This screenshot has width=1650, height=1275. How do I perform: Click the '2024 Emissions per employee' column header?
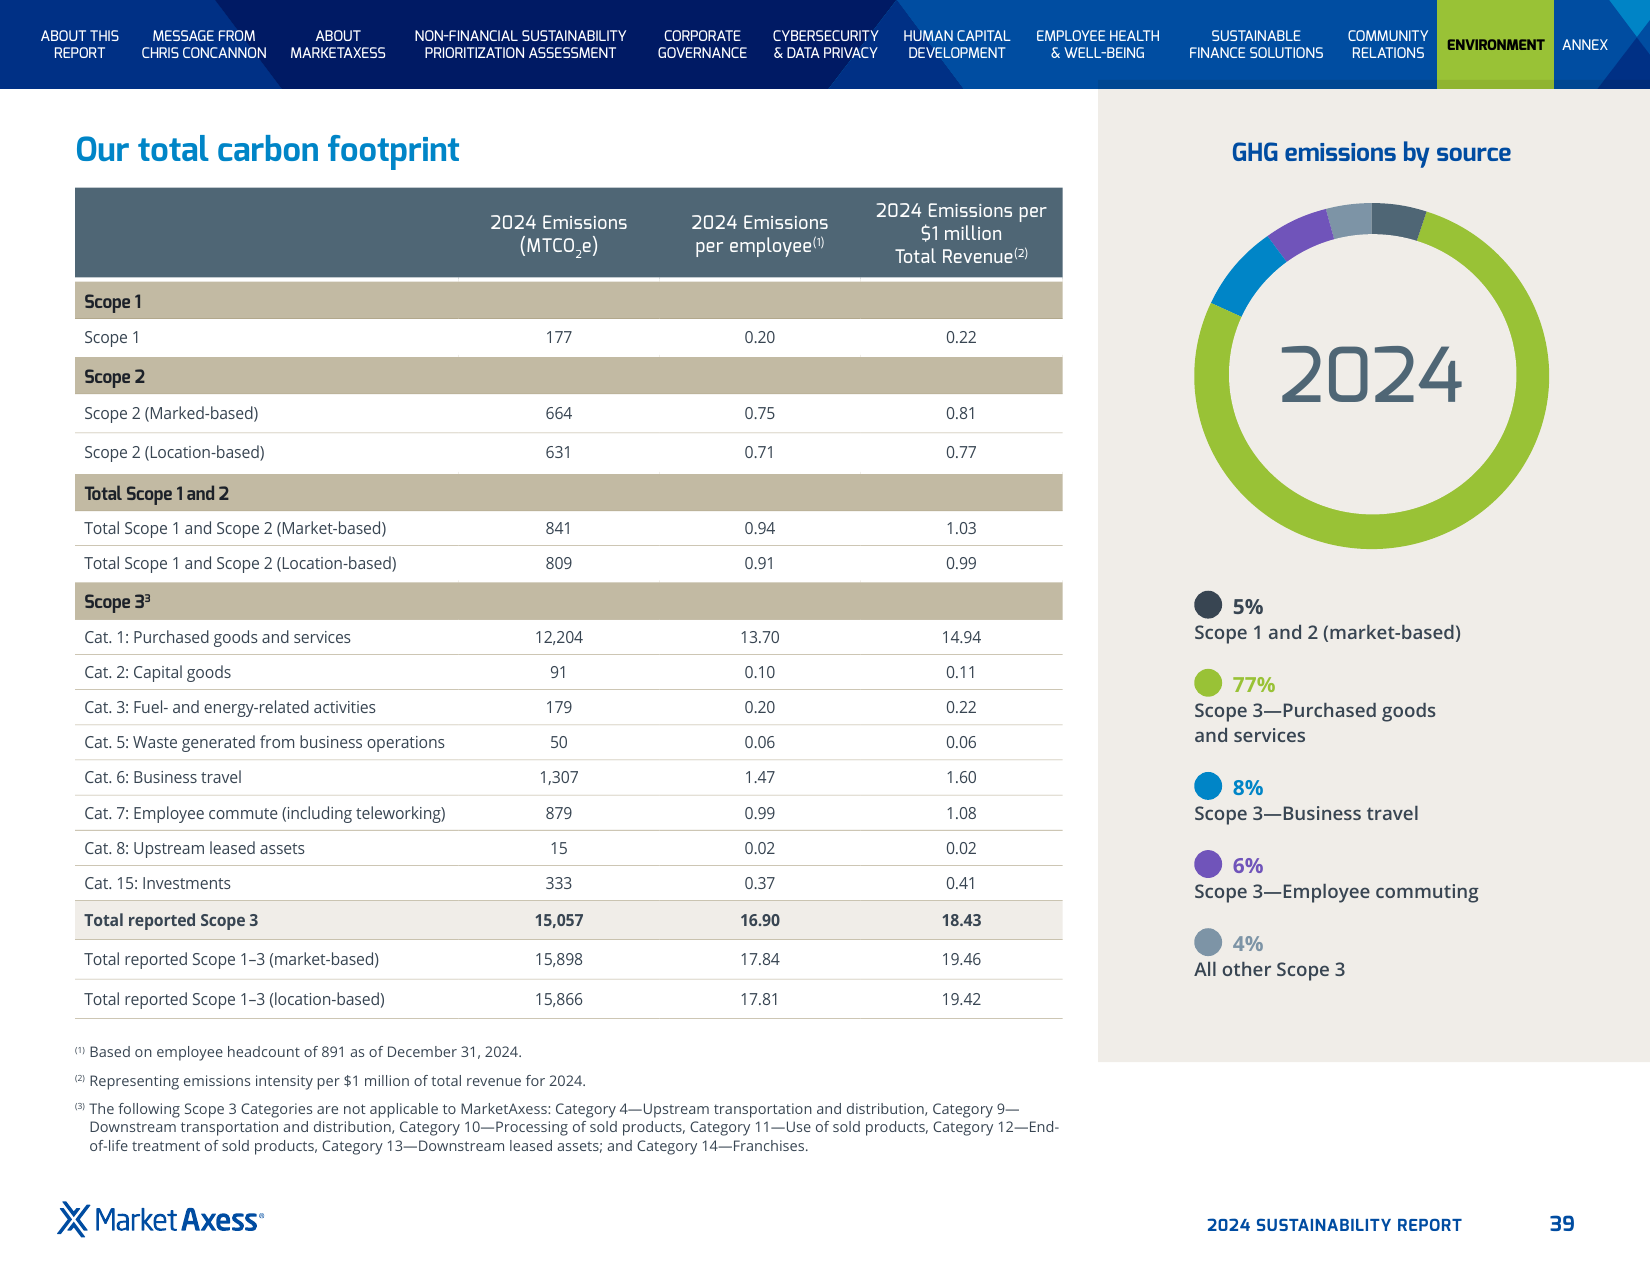point(759,234)
